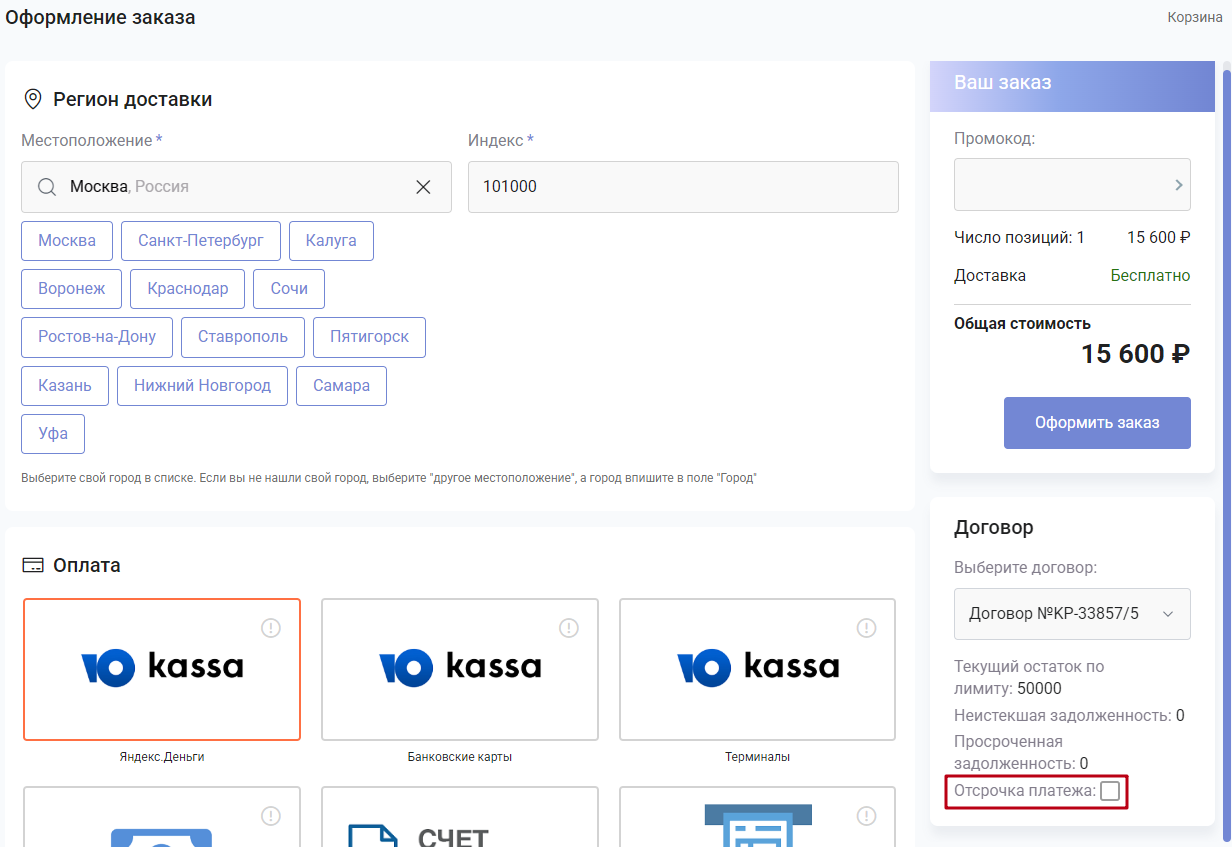Image resolution: width=1232 pixels, height=847 pixels.
Task: Choose the Нижний Новгород city chip
Action: point(202,386)
